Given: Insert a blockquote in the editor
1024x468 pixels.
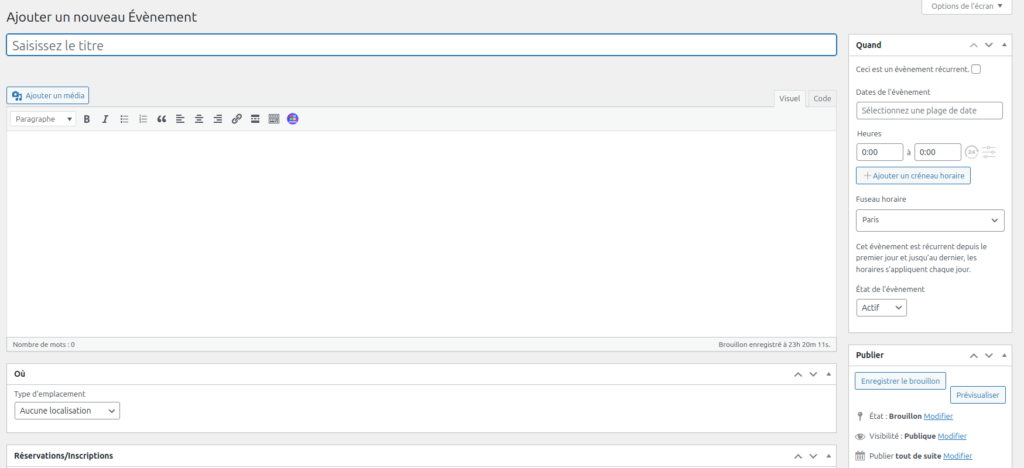Looking at the screenshot, I should tap(162, 119).
